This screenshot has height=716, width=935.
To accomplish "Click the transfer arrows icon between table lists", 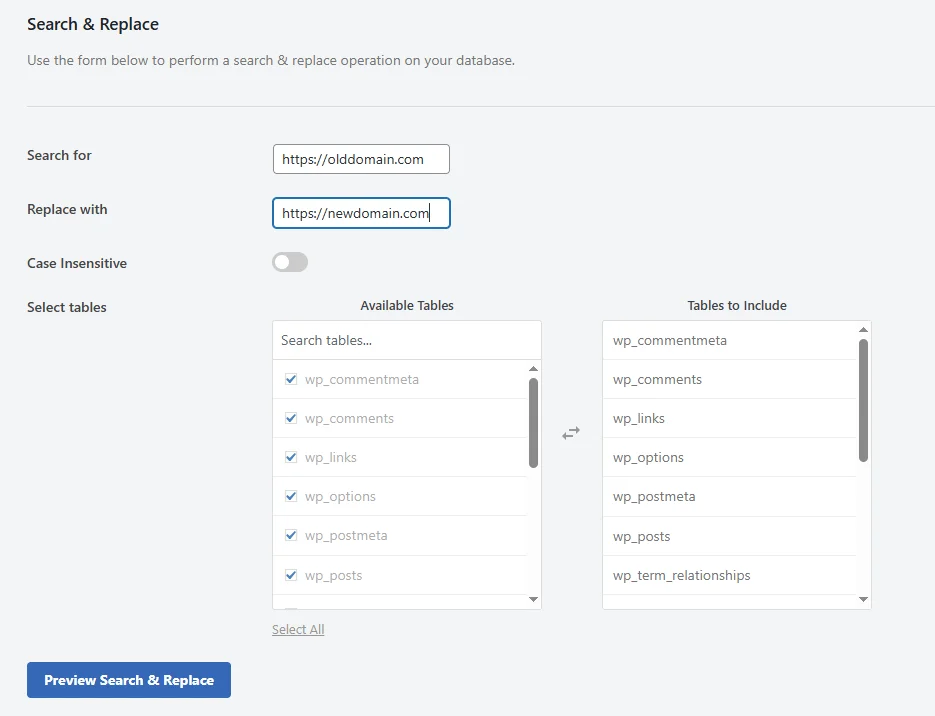I will 571,432.
